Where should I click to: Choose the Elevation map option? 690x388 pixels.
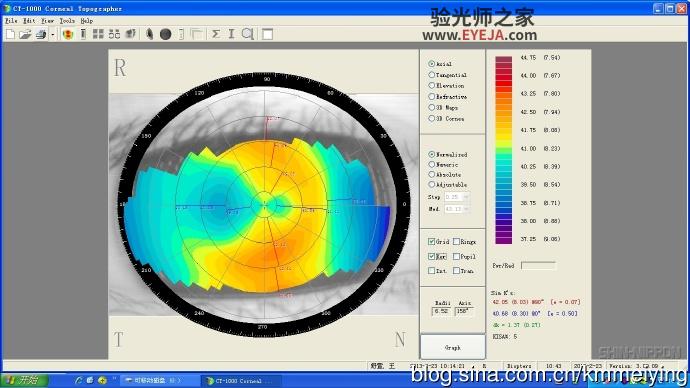(432, 85)
